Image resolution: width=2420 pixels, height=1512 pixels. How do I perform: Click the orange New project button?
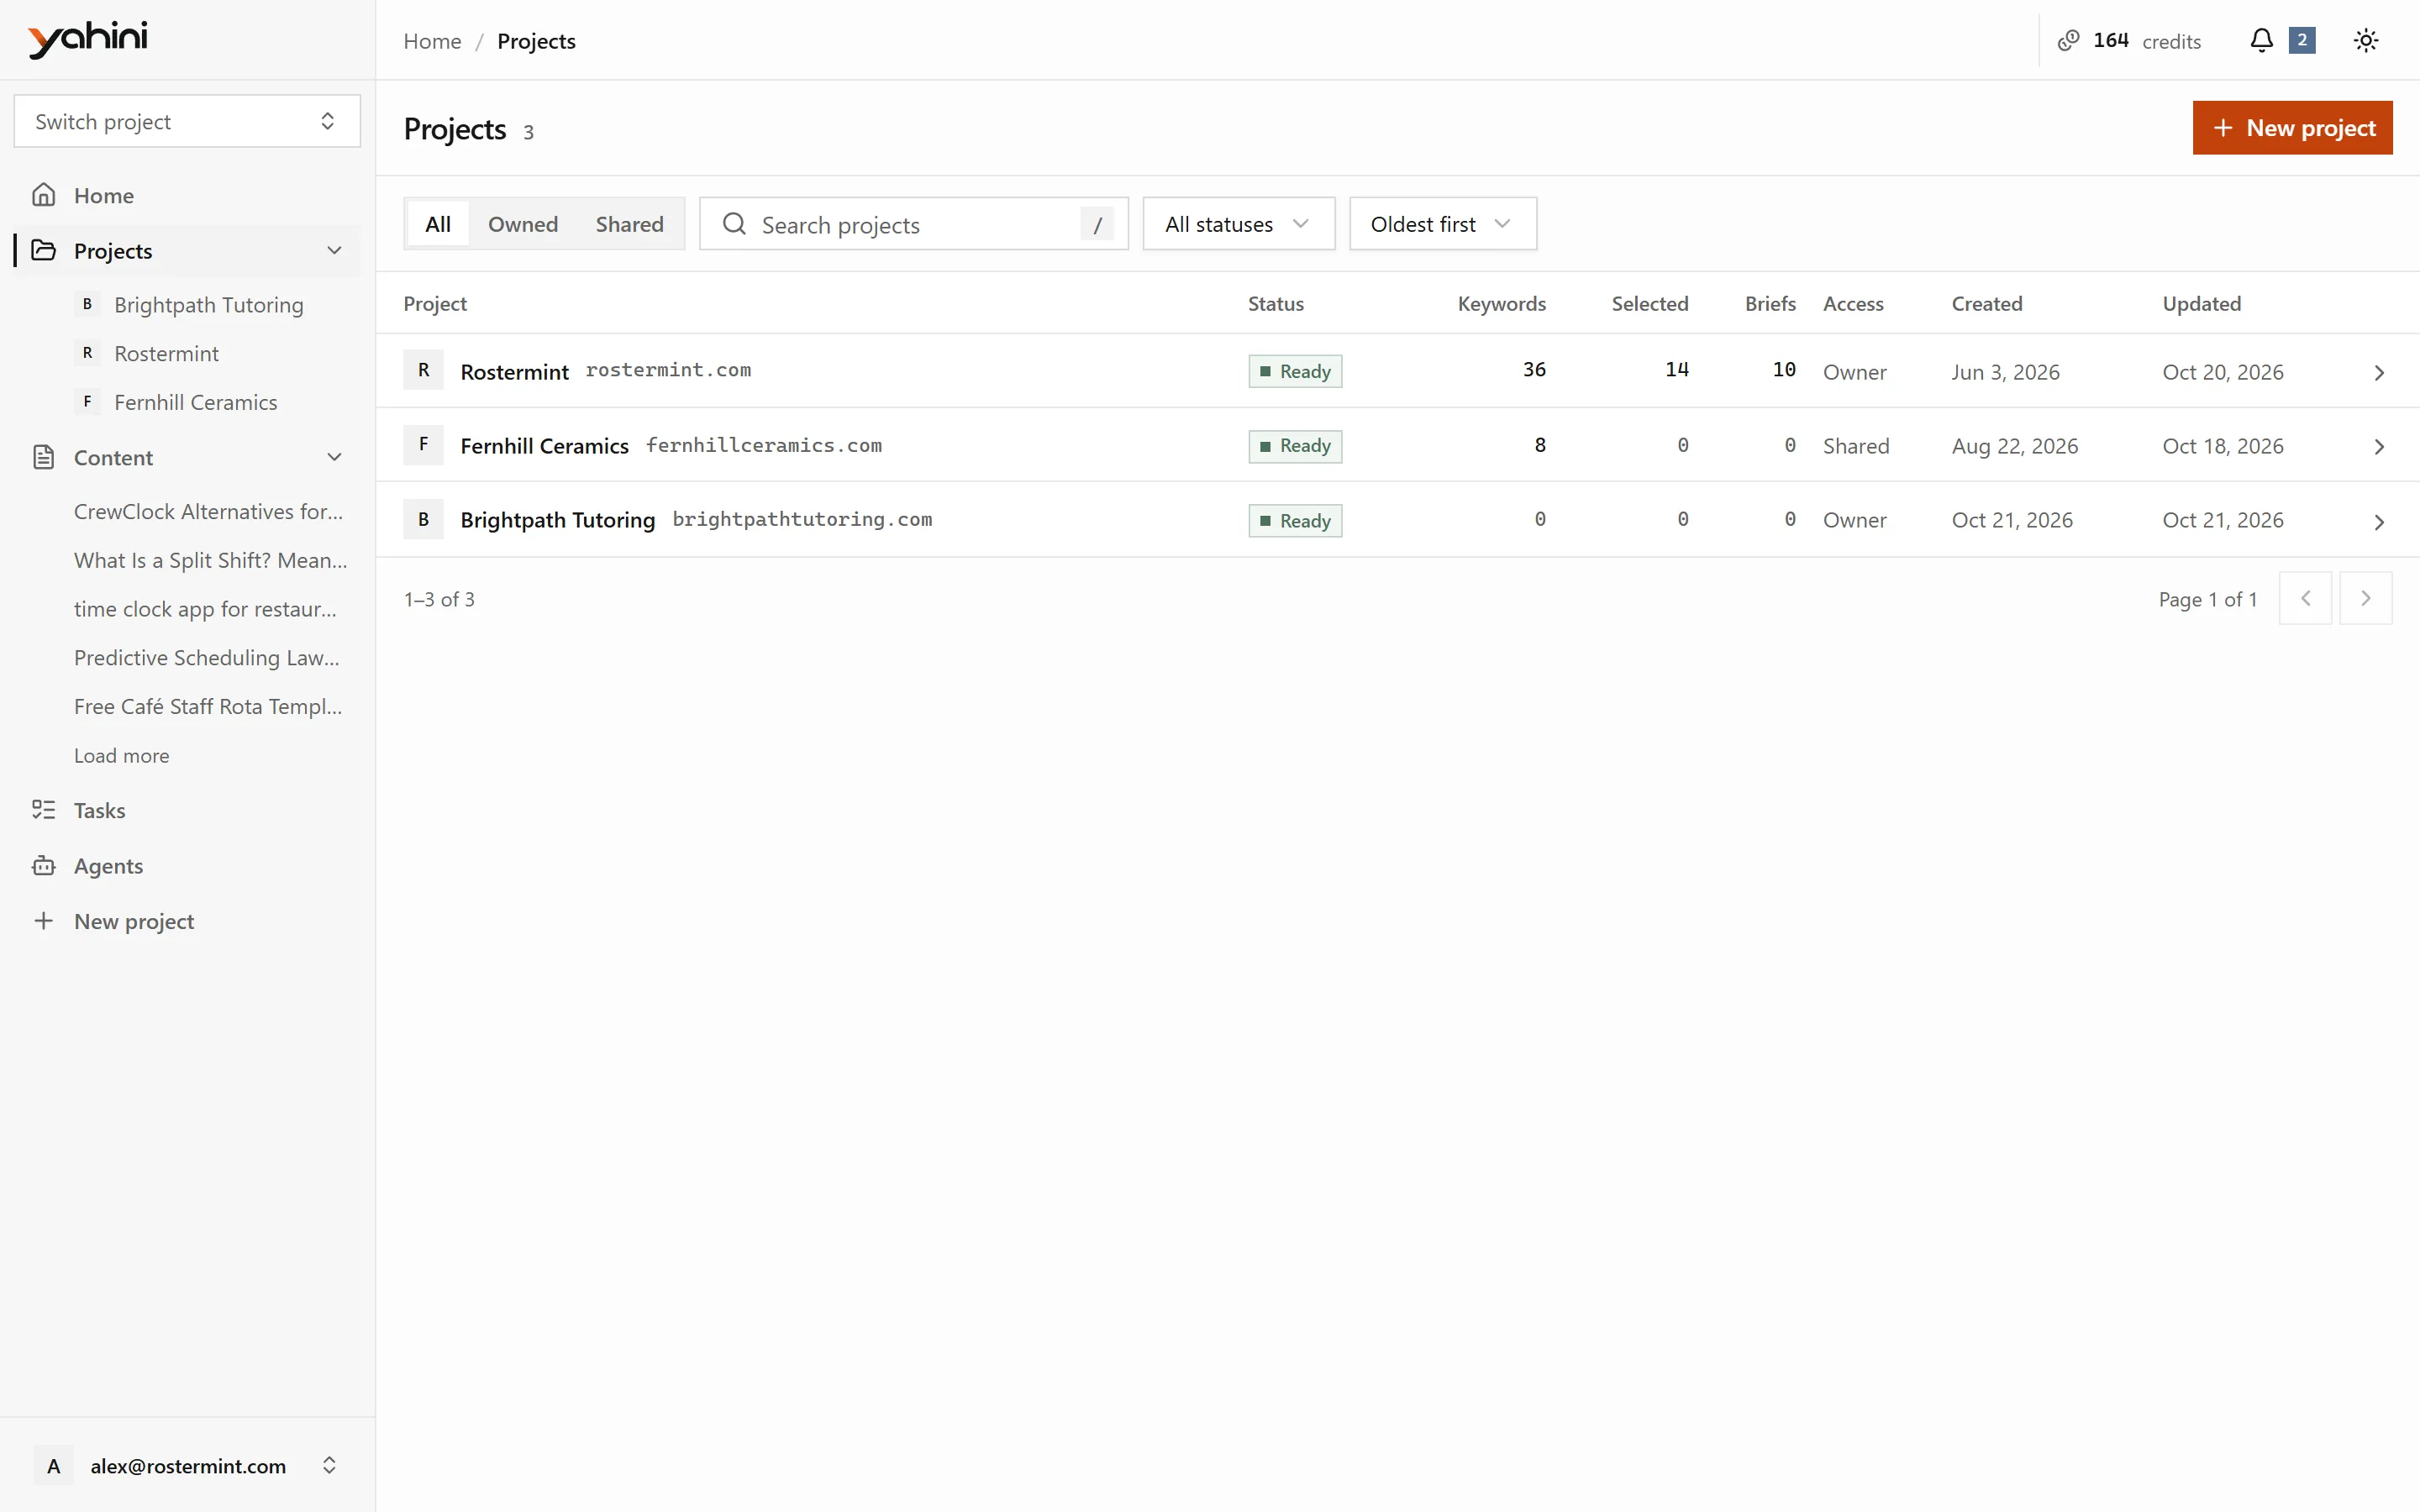pos(2292,128)
